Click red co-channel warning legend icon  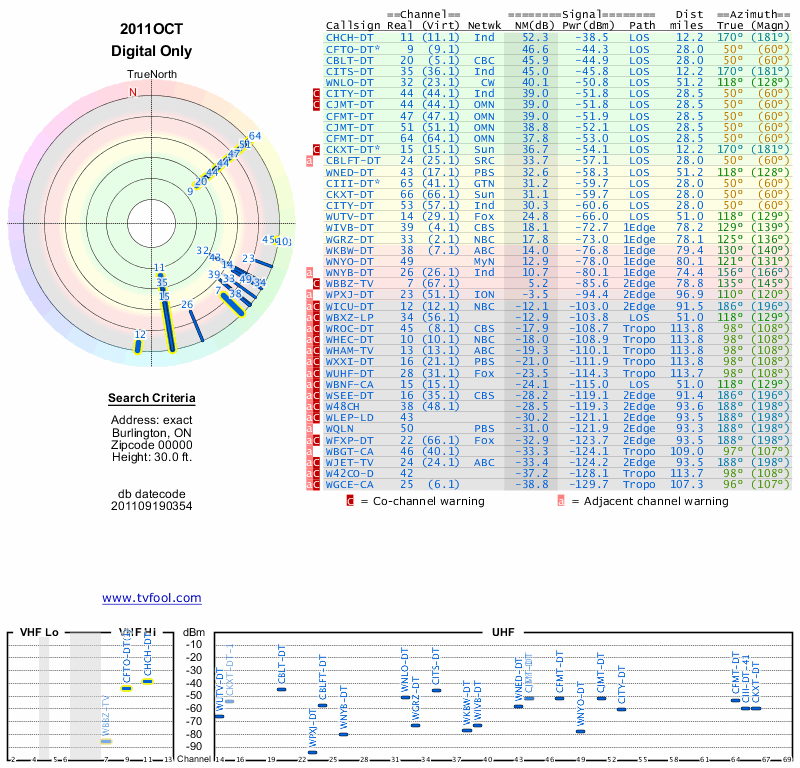(x=349, y=501)
